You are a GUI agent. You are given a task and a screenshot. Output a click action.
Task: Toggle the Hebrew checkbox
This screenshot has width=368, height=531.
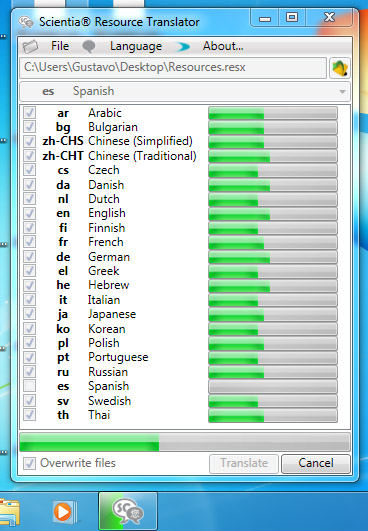[x=29, y=285]
